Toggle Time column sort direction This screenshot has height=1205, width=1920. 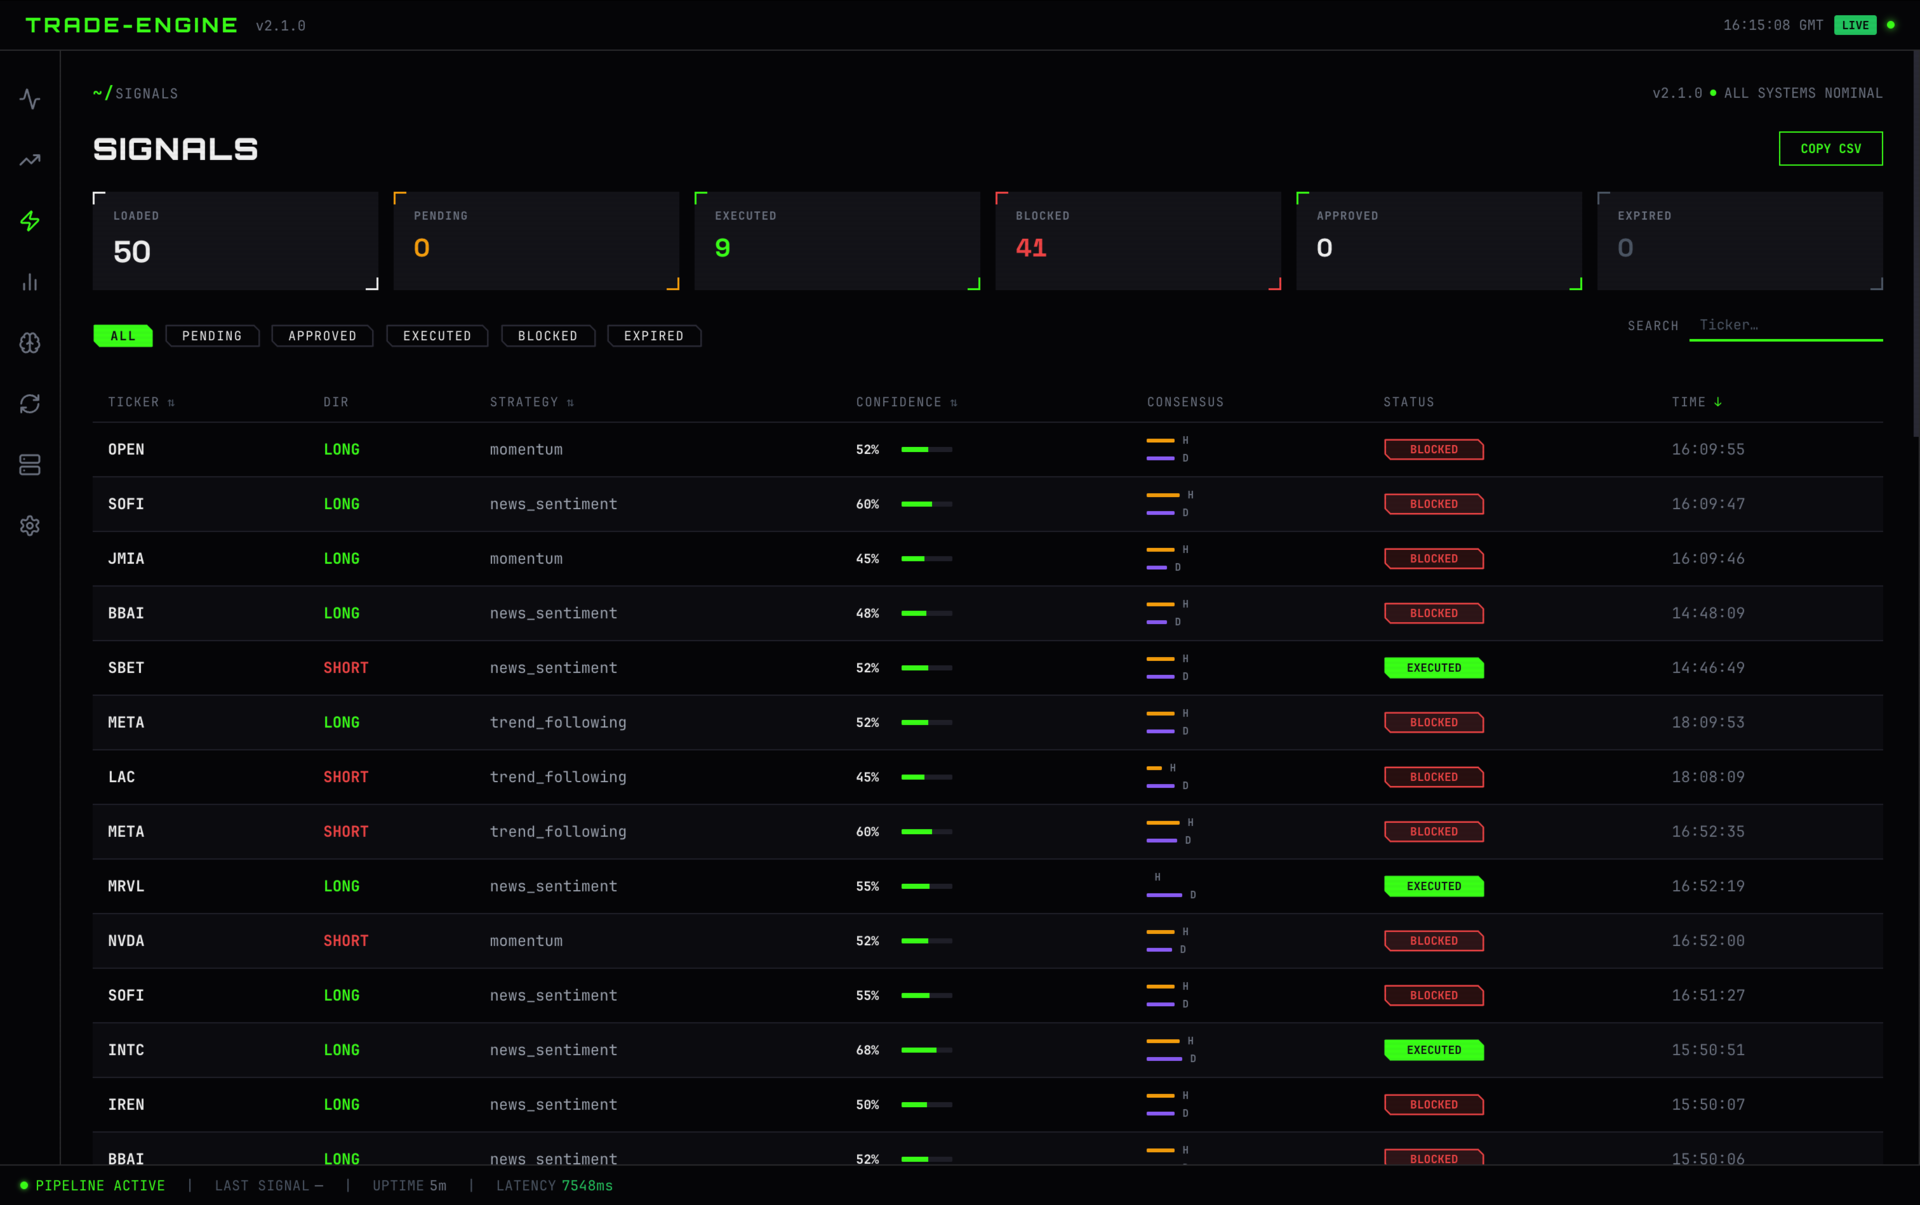pyautogui.click(x=1697, y=402)
